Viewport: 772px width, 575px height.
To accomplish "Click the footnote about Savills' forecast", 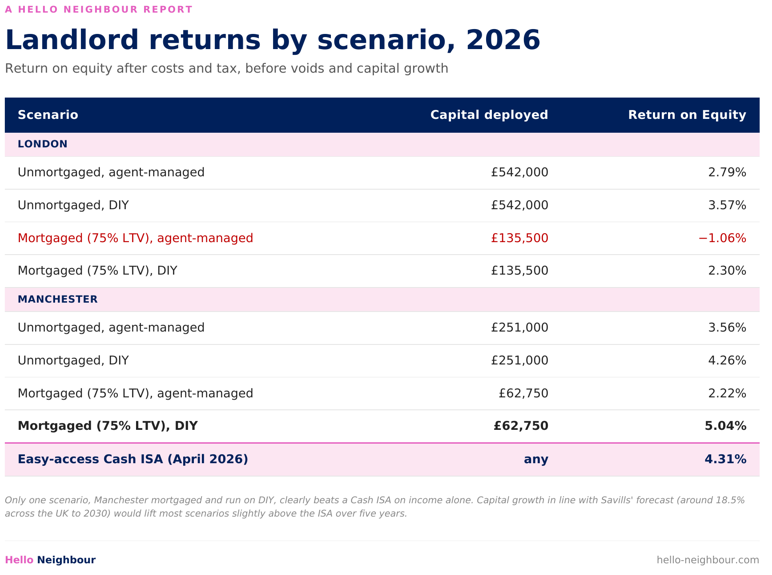I will tap(375, 507).
